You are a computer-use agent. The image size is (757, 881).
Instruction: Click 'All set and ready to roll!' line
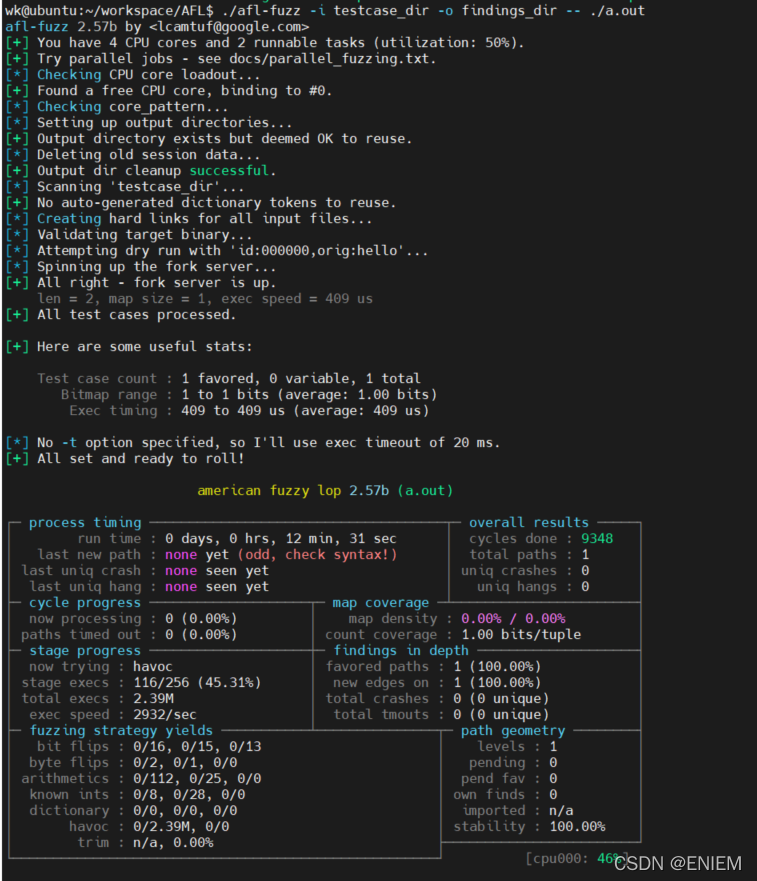coord(125,458)
